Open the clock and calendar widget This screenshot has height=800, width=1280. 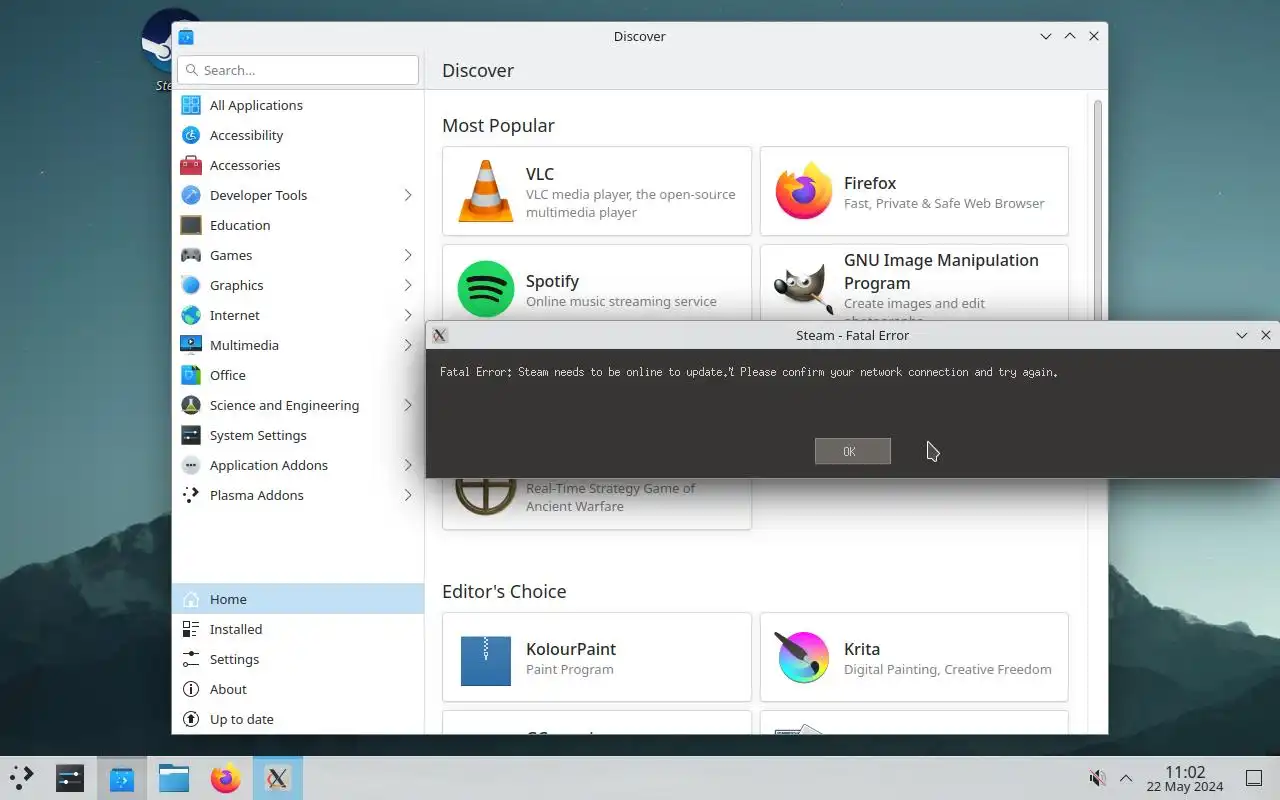[x=1185, y=778]
